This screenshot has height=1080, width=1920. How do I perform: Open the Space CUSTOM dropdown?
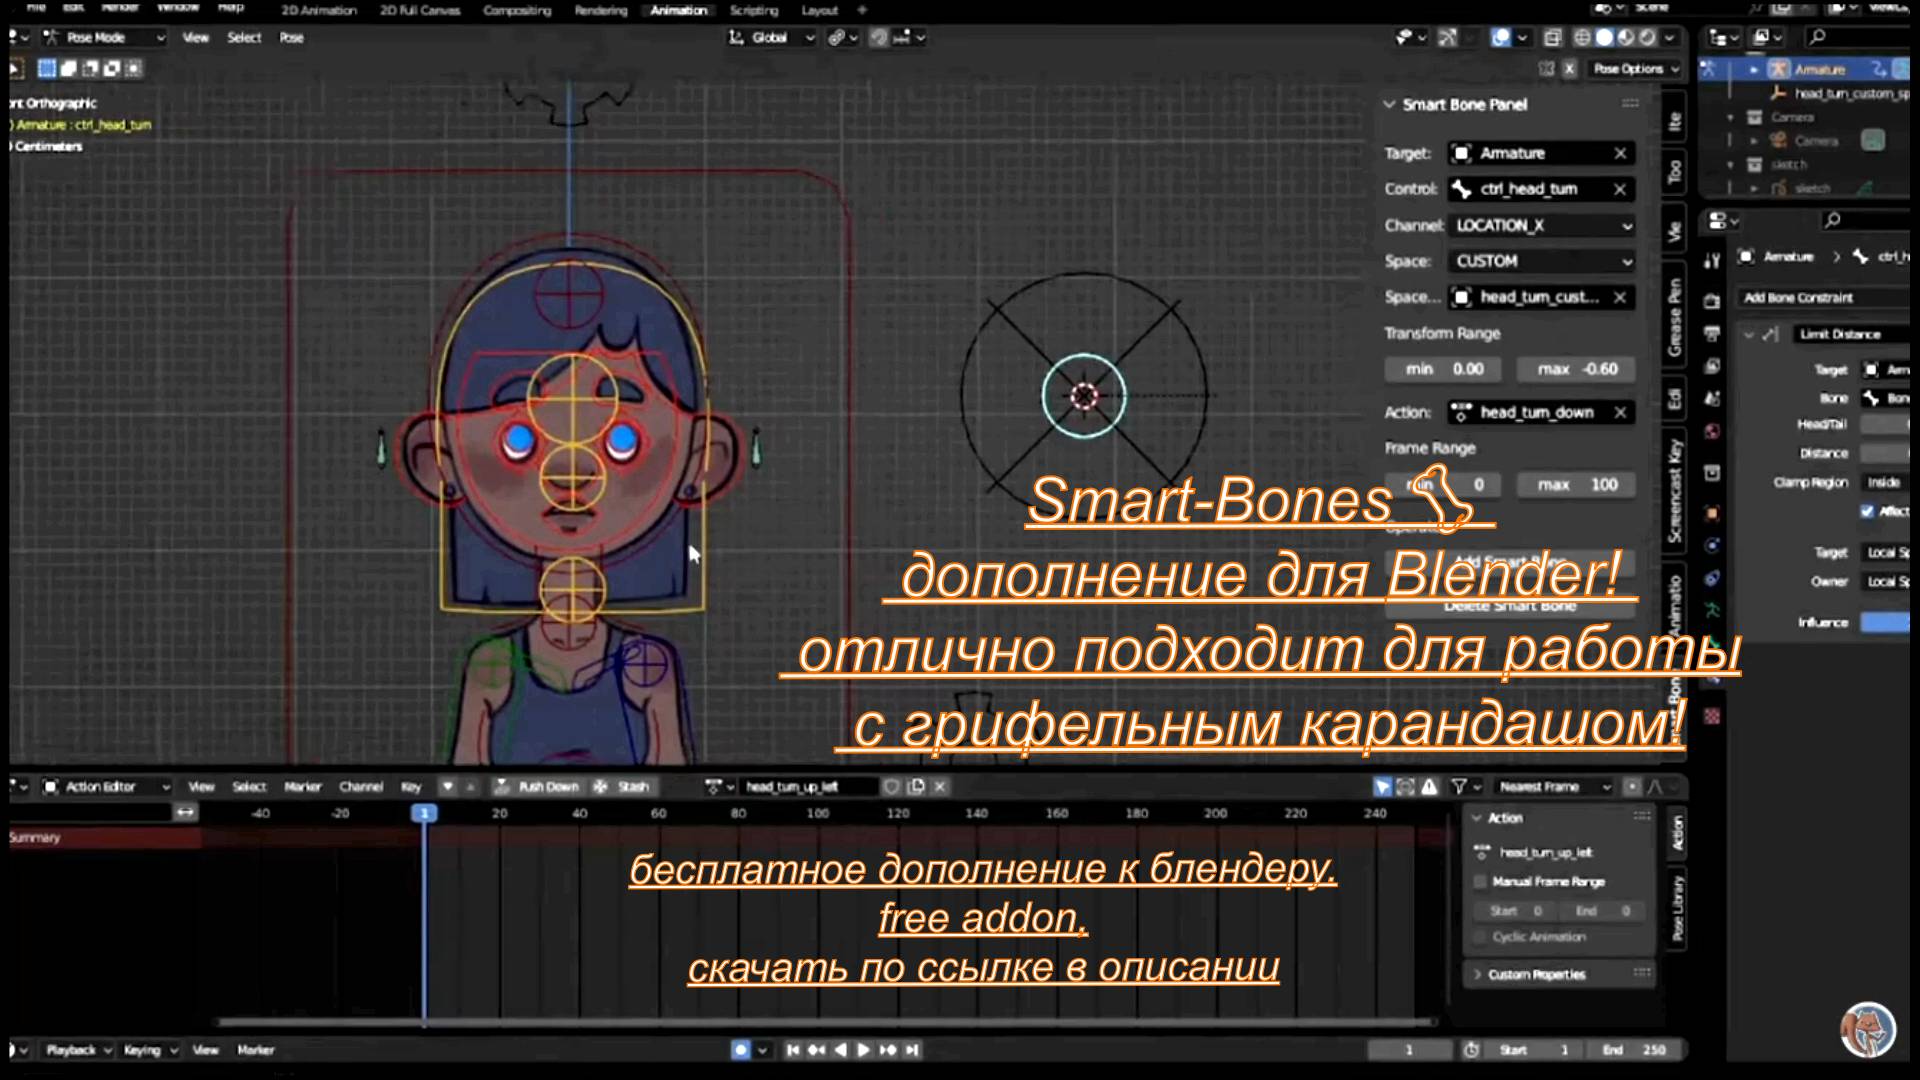(x=1541, y=261)
